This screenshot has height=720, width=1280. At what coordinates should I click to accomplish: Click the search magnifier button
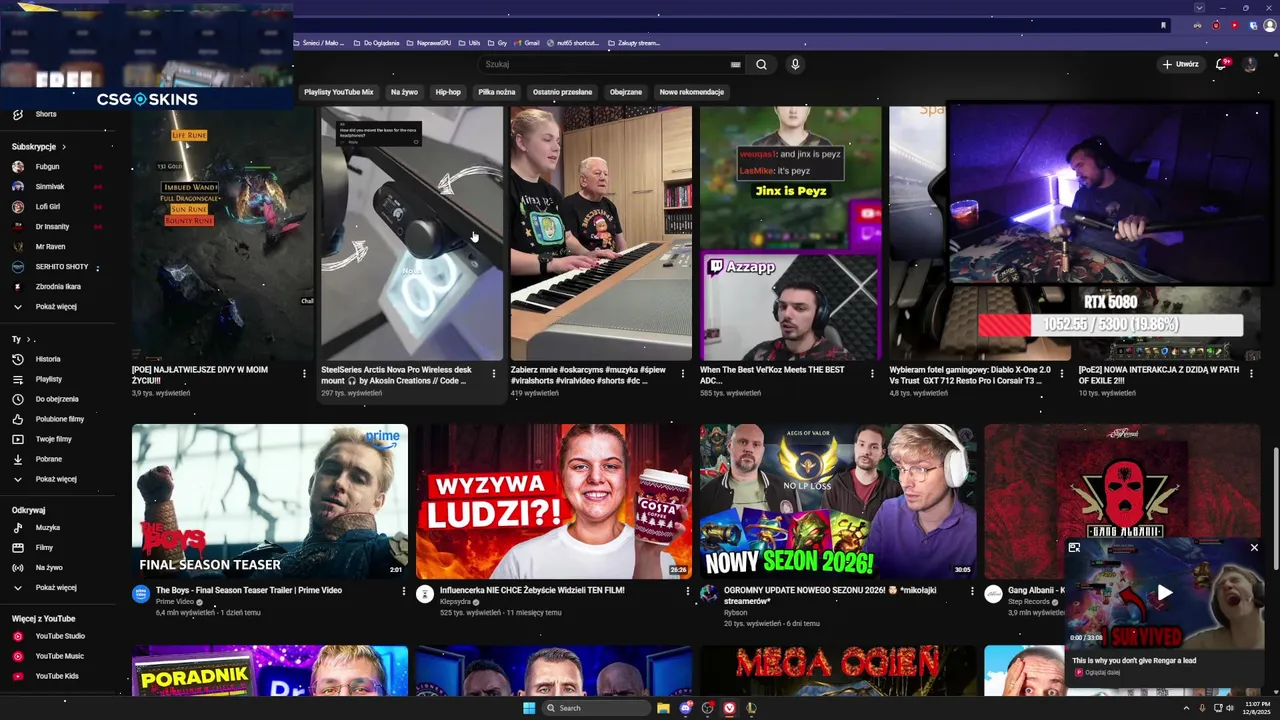pos(761,64)
